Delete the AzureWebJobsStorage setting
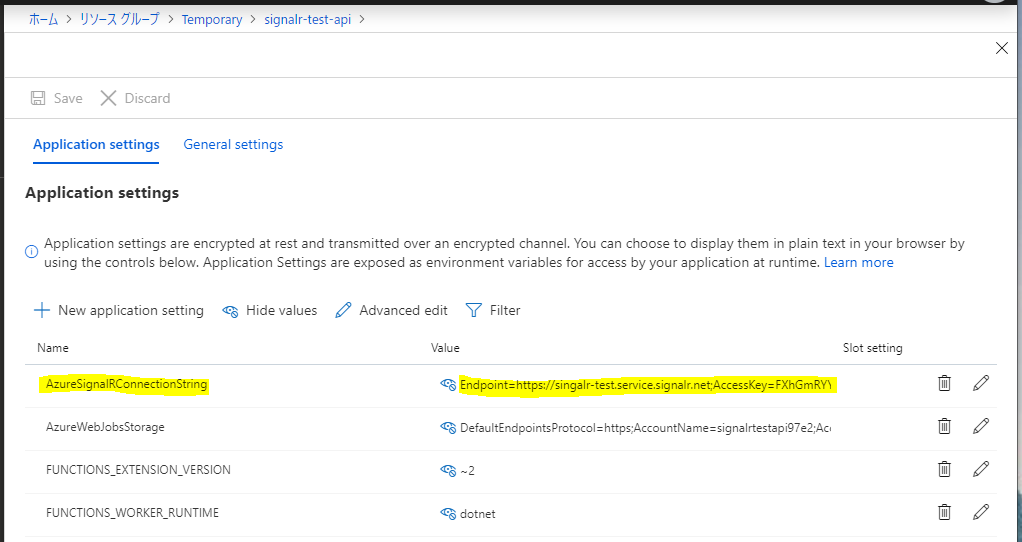Viewport: 1022px width, 542px height. [x=944, y=426]
